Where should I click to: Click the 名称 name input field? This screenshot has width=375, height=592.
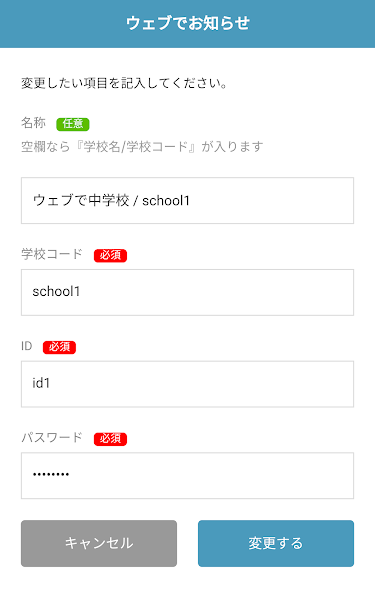coord(187,200)
